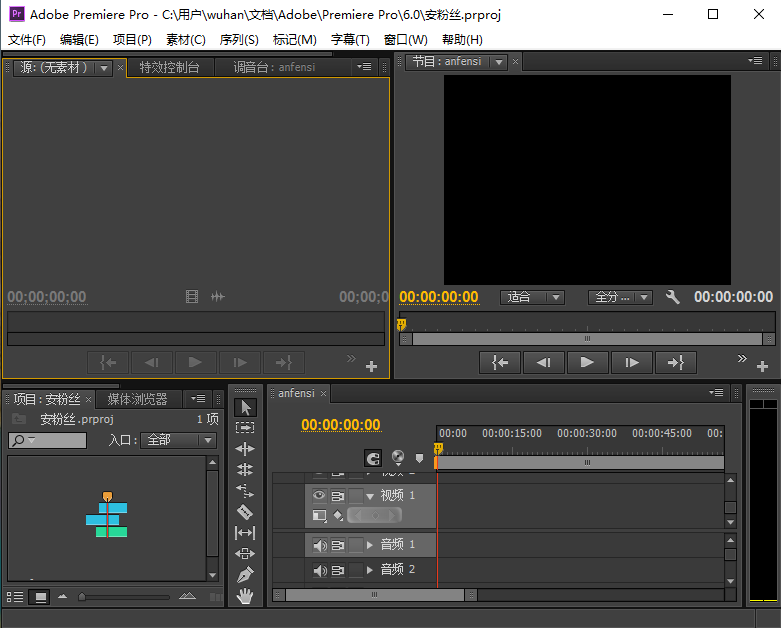Click the program monitor step forward button

(x=631, y=363)
